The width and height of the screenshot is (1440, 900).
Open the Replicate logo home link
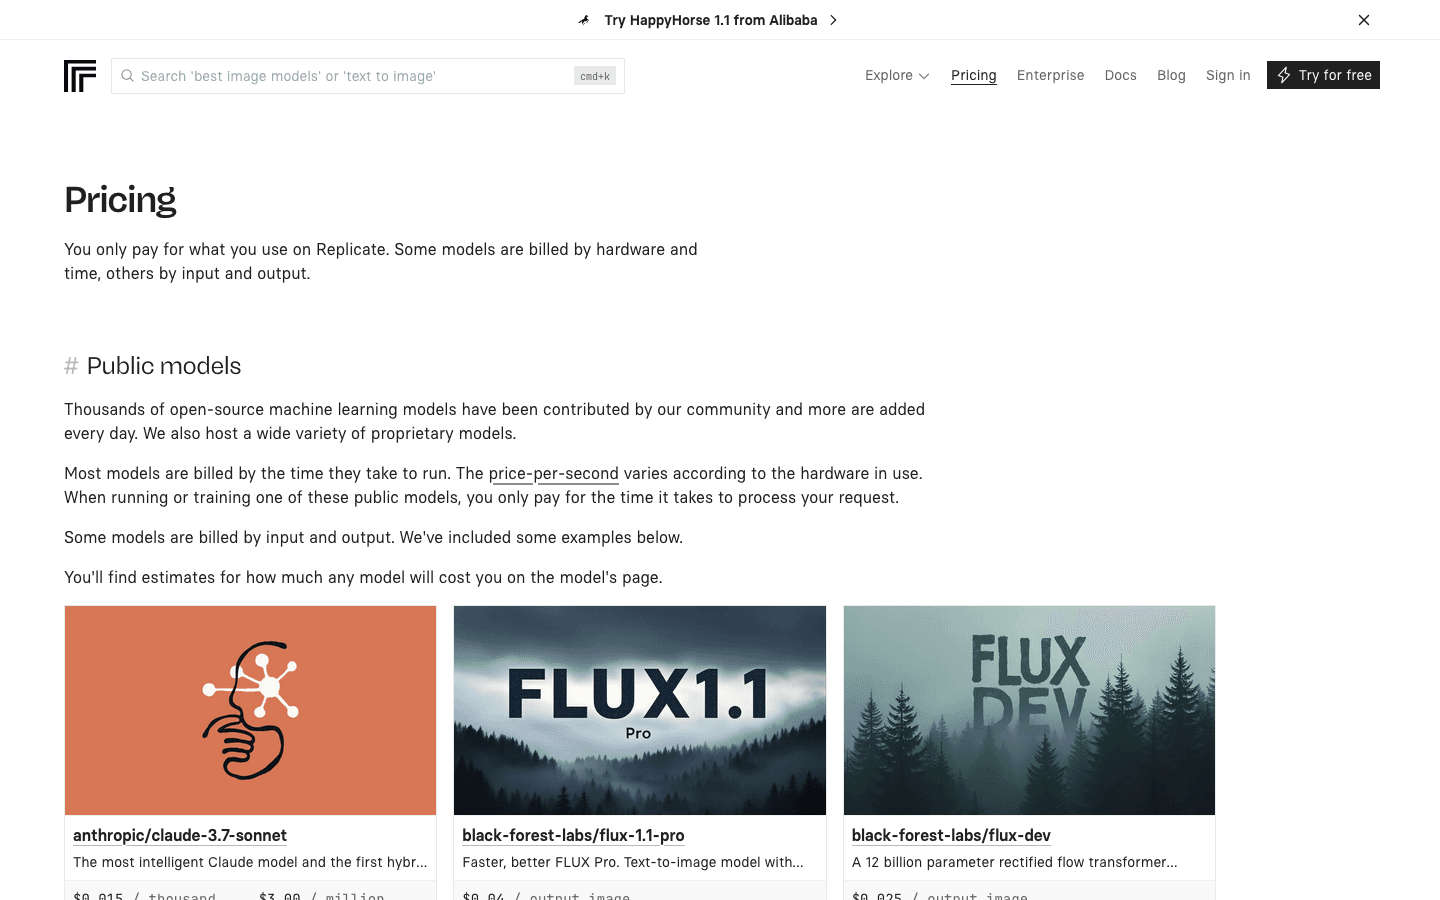[80, 76]
